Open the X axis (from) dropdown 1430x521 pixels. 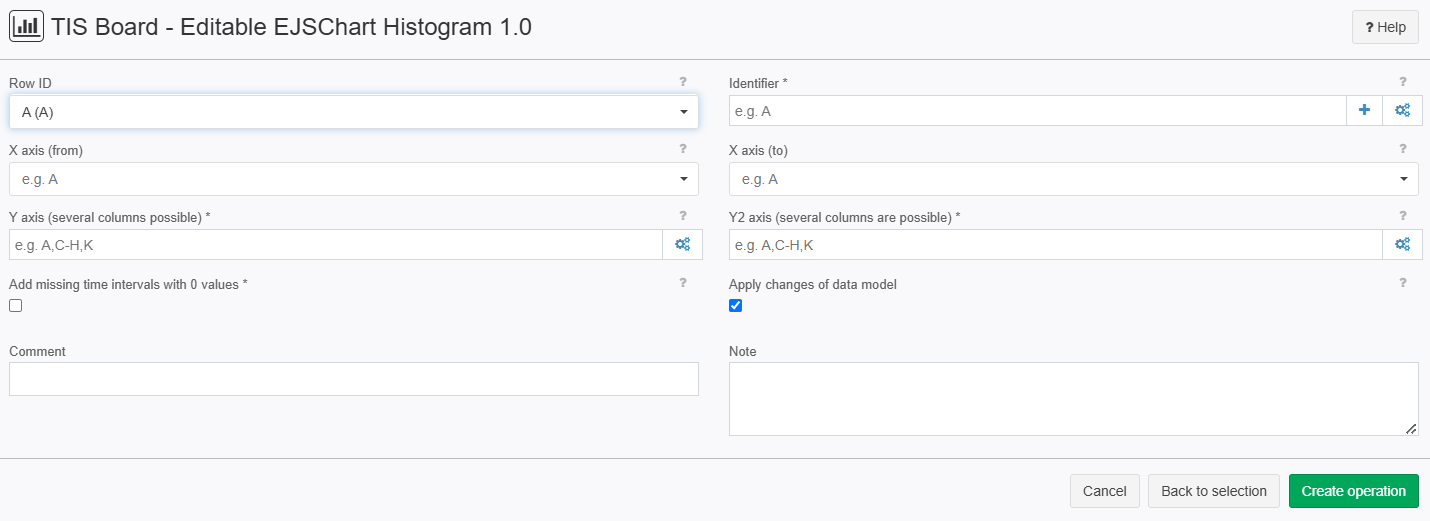click(354, 179)
